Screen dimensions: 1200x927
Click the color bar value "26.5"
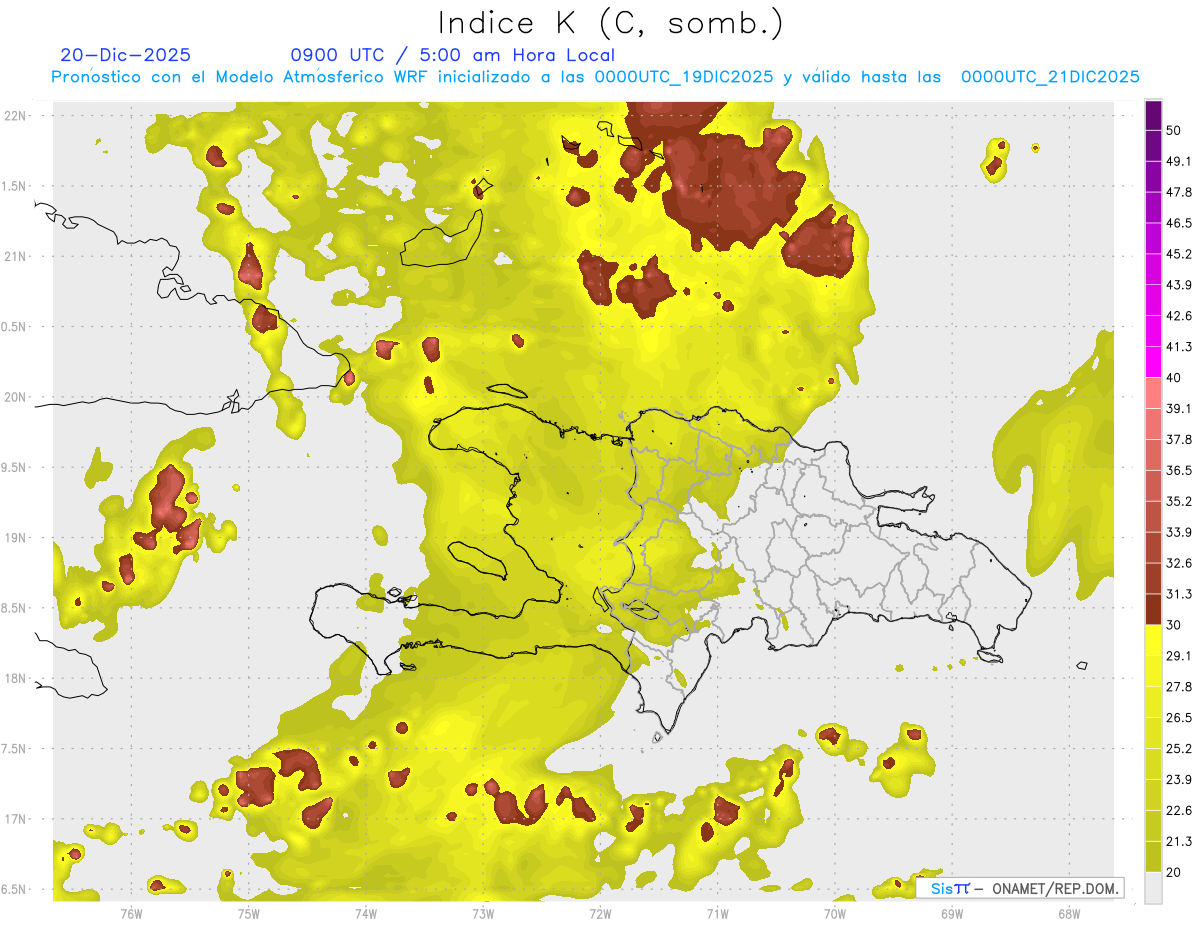pos(1179,717)
